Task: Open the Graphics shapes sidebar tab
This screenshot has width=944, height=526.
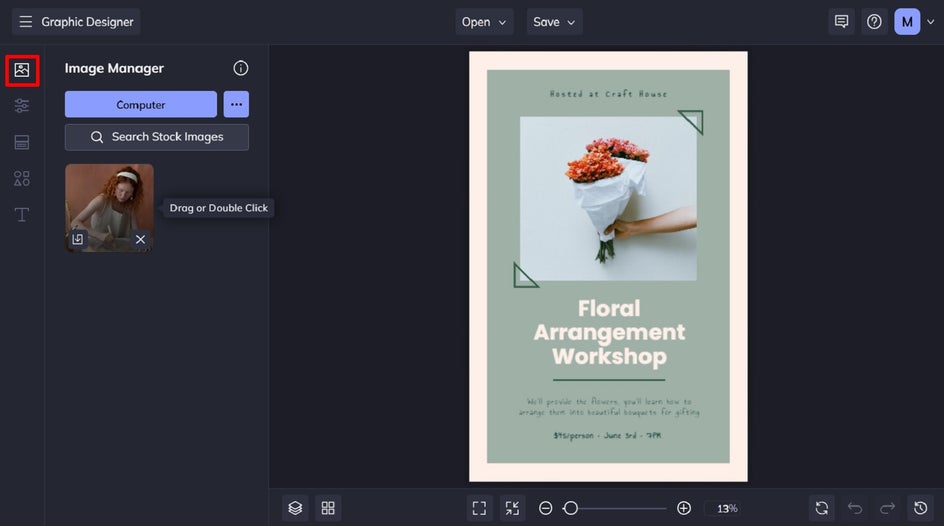Action: tap(22, 178)
